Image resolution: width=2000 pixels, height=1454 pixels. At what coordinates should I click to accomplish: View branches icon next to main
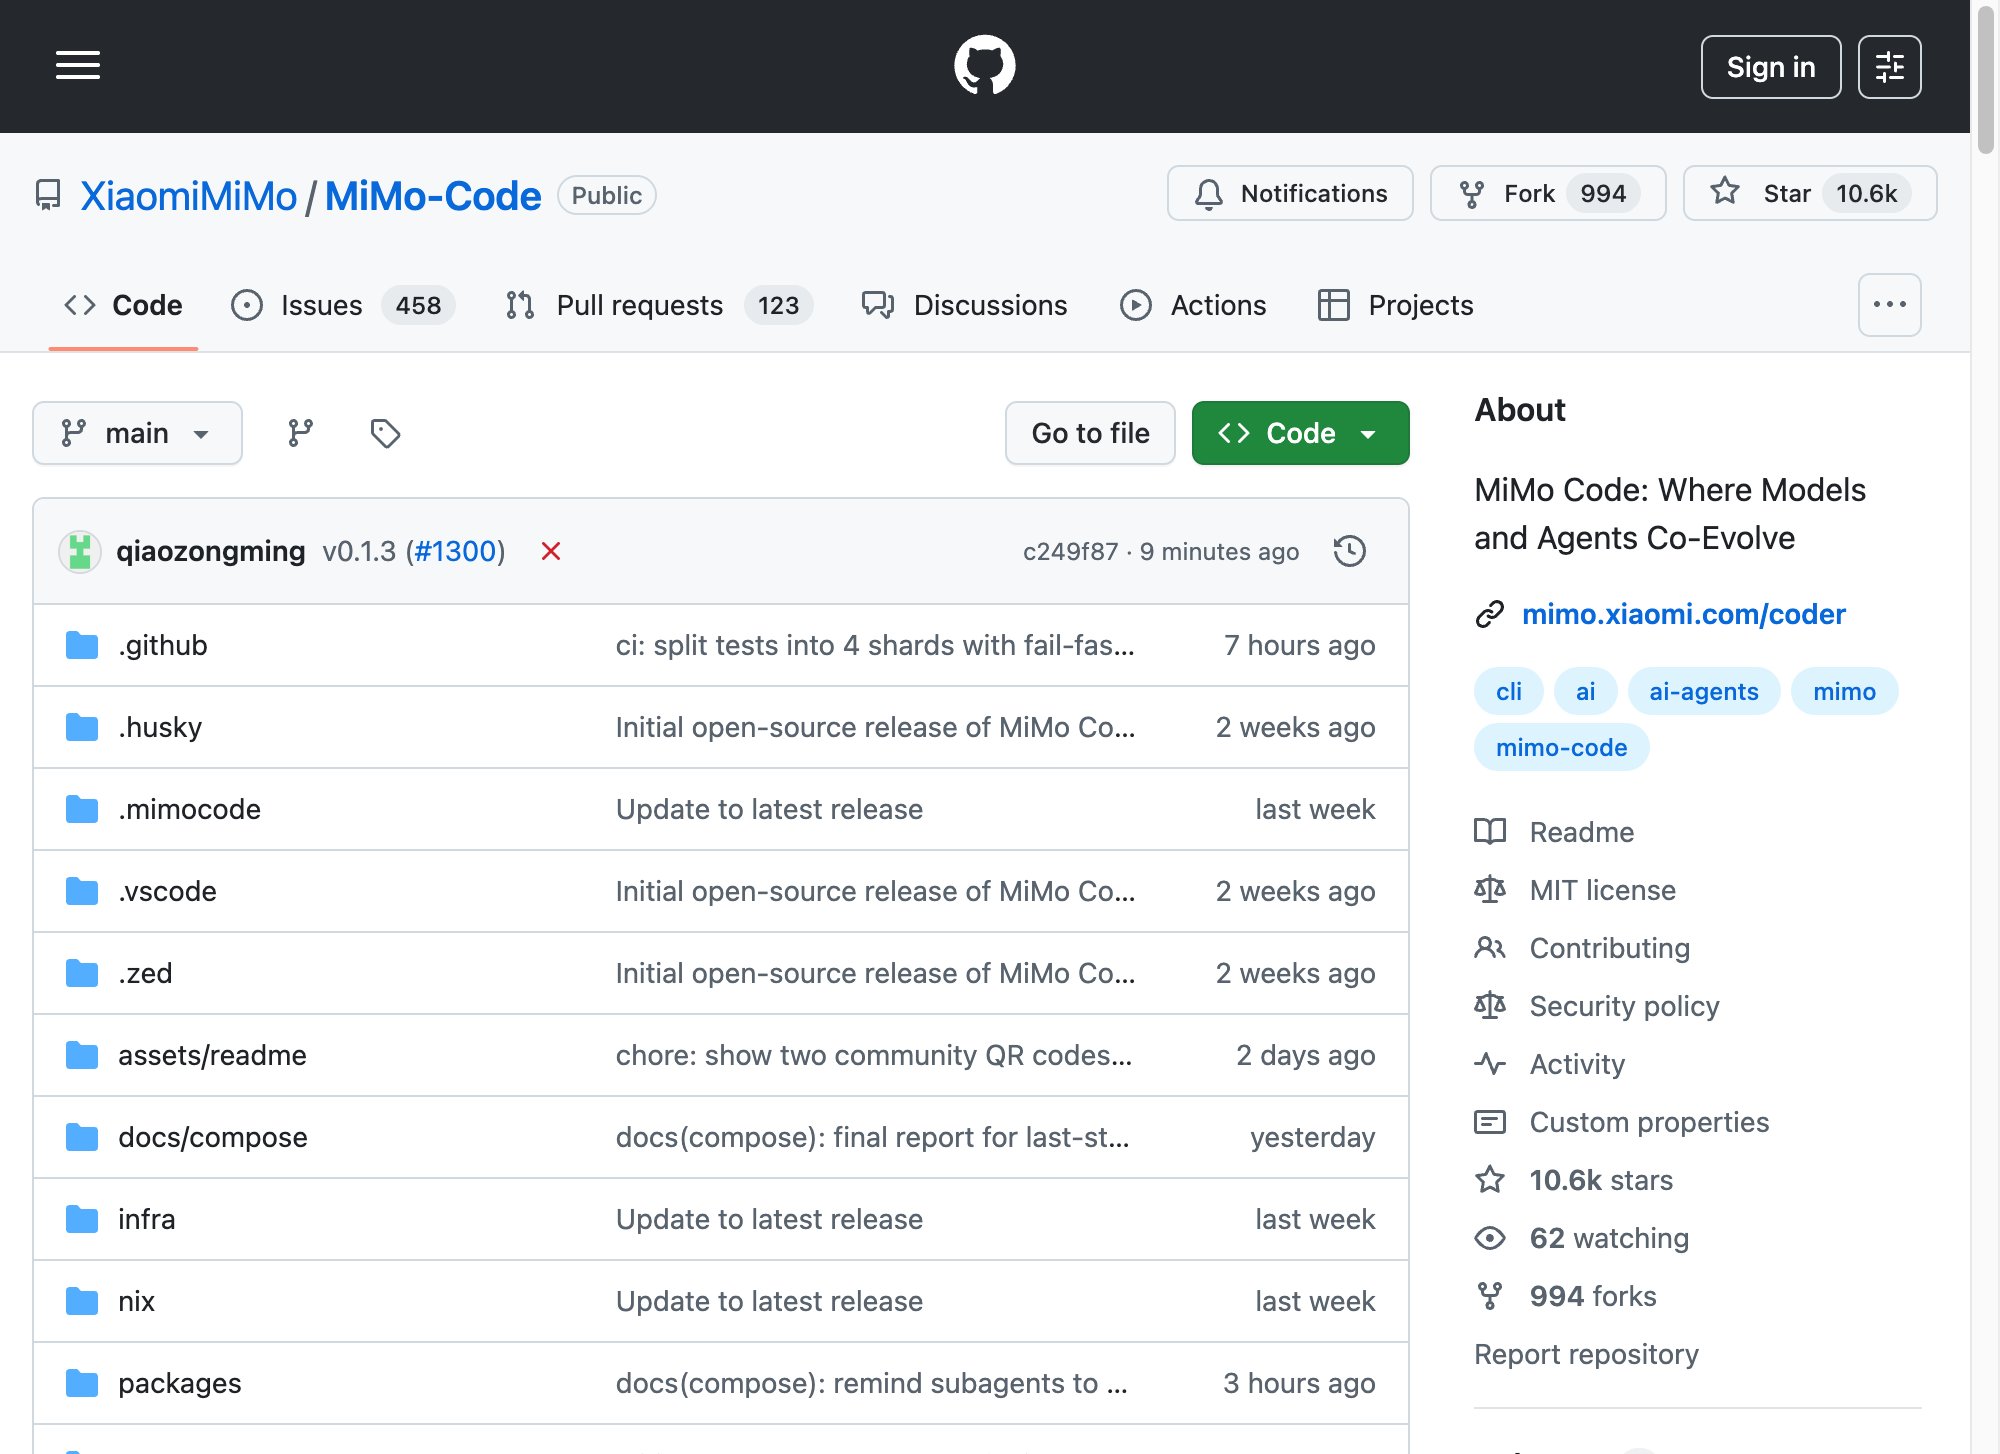(x=300, y=433)
